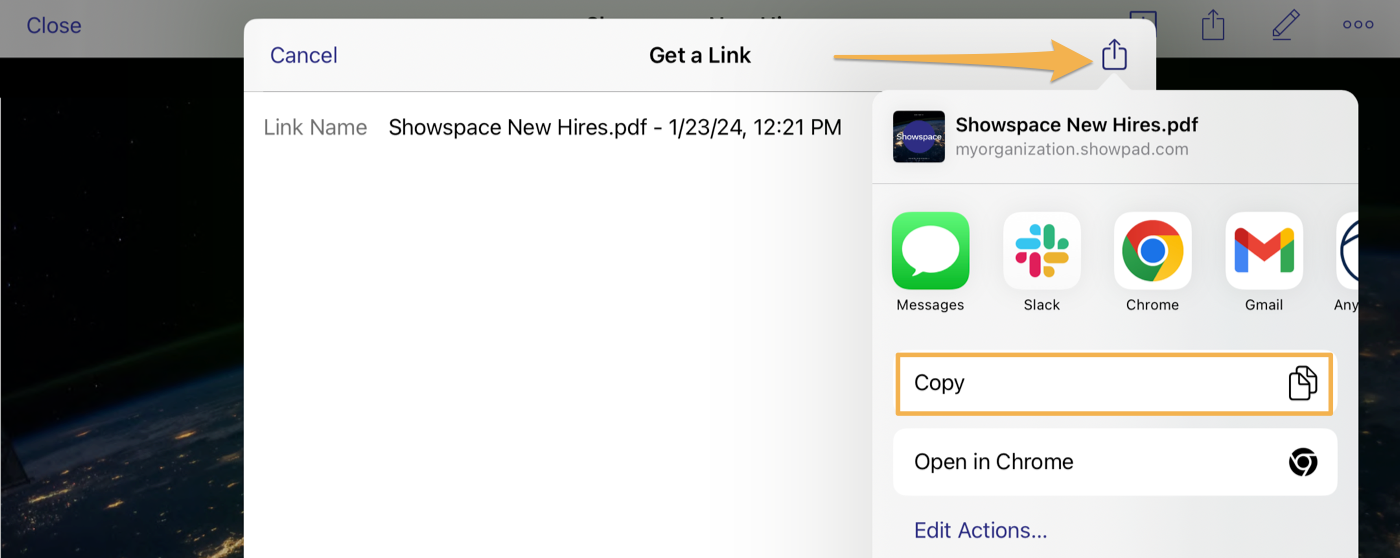Share the link through Gmail

coord(1264,250)
